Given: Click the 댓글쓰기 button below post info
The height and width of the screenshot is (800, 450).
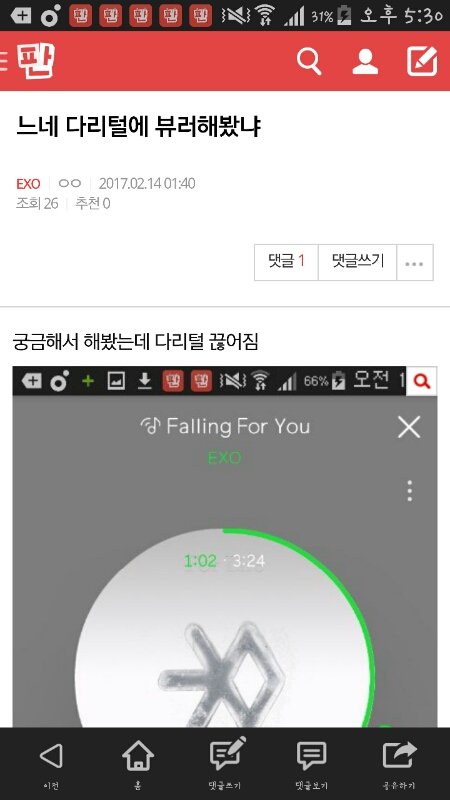Looking at the screenshot, I should coord(357,263).
